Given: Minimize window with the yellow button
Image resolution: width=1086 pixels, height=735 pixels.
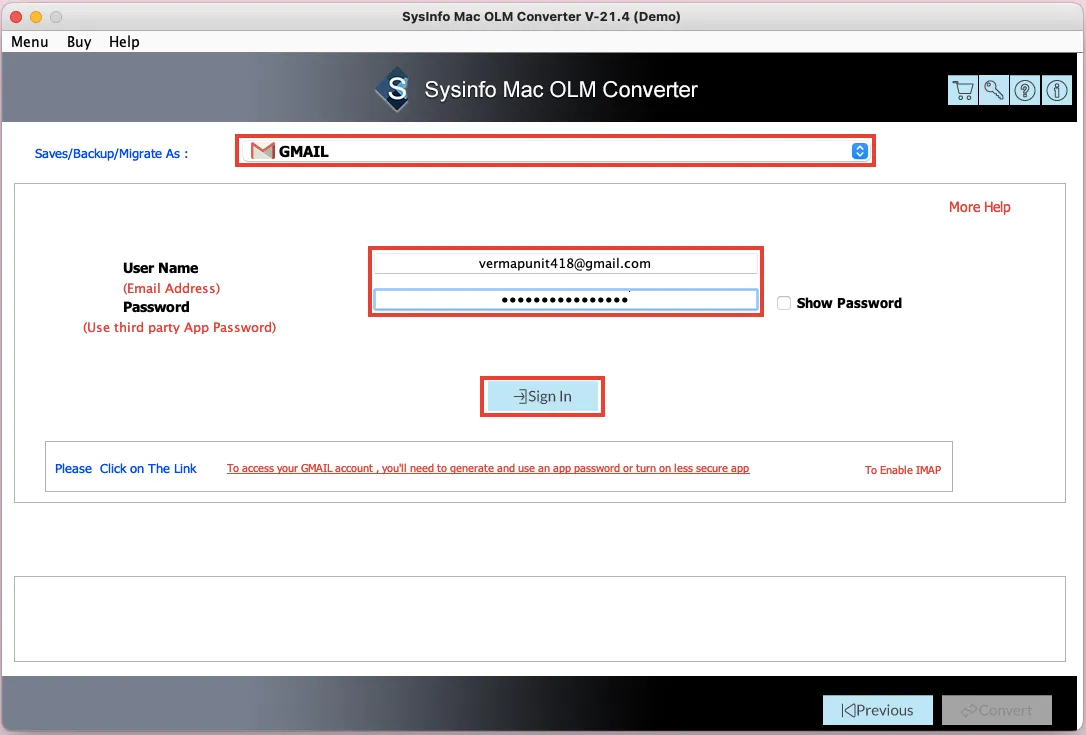Looking at the screenshot, I should (36, 17).
